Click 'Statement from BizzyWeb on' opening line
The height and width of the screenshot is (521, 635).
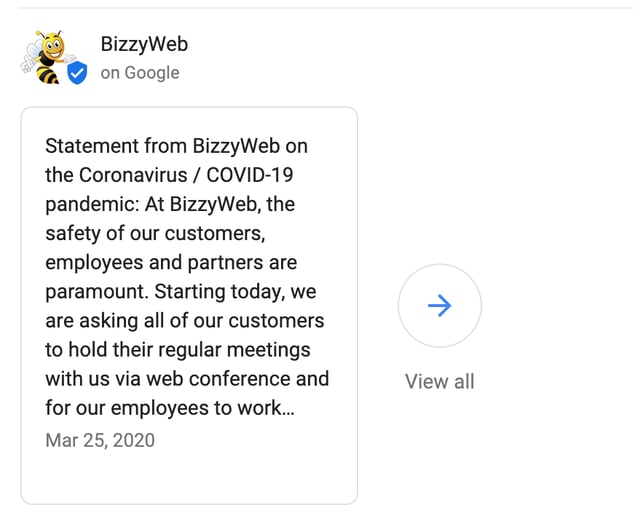point(177,146)
